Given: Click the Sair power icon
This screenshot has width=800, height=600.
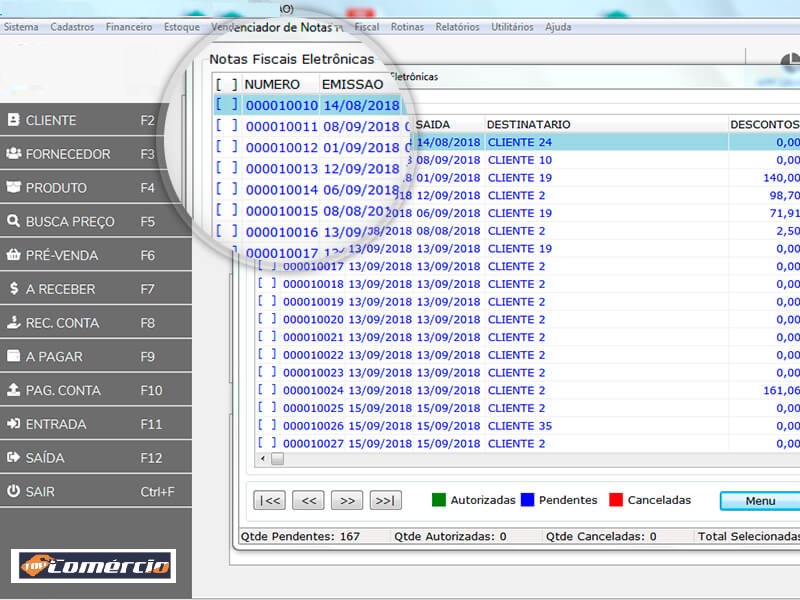Looking at the screenshot, I should 14,491.
